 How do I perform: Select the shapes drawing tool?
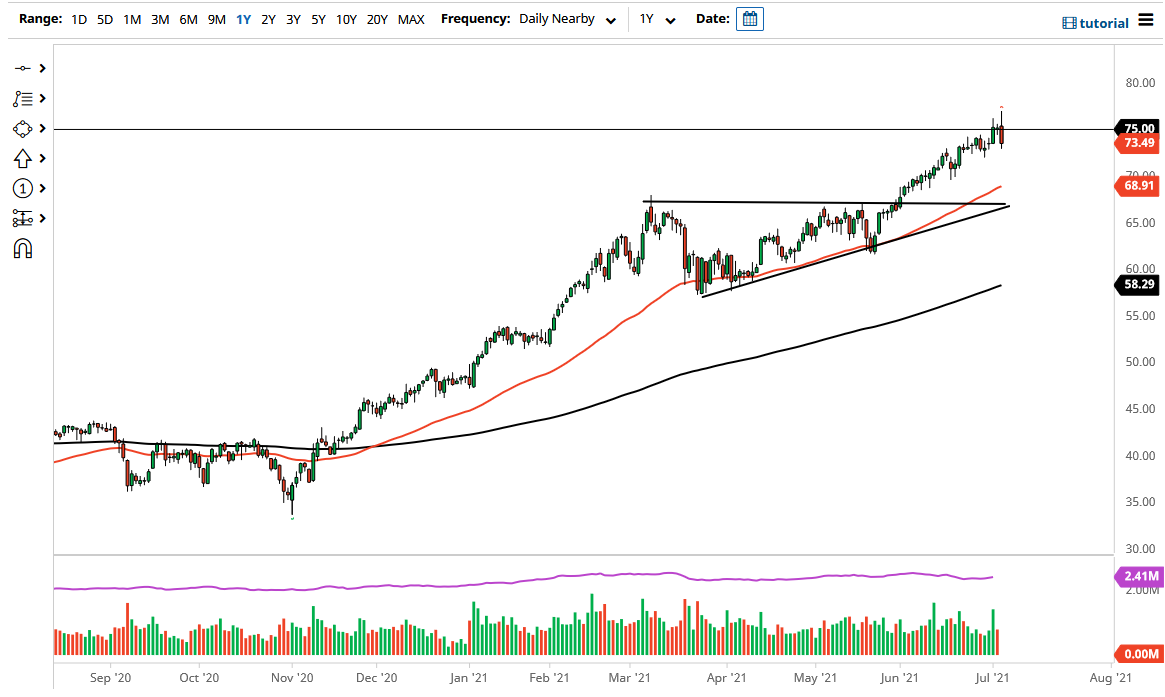[22, 128]
